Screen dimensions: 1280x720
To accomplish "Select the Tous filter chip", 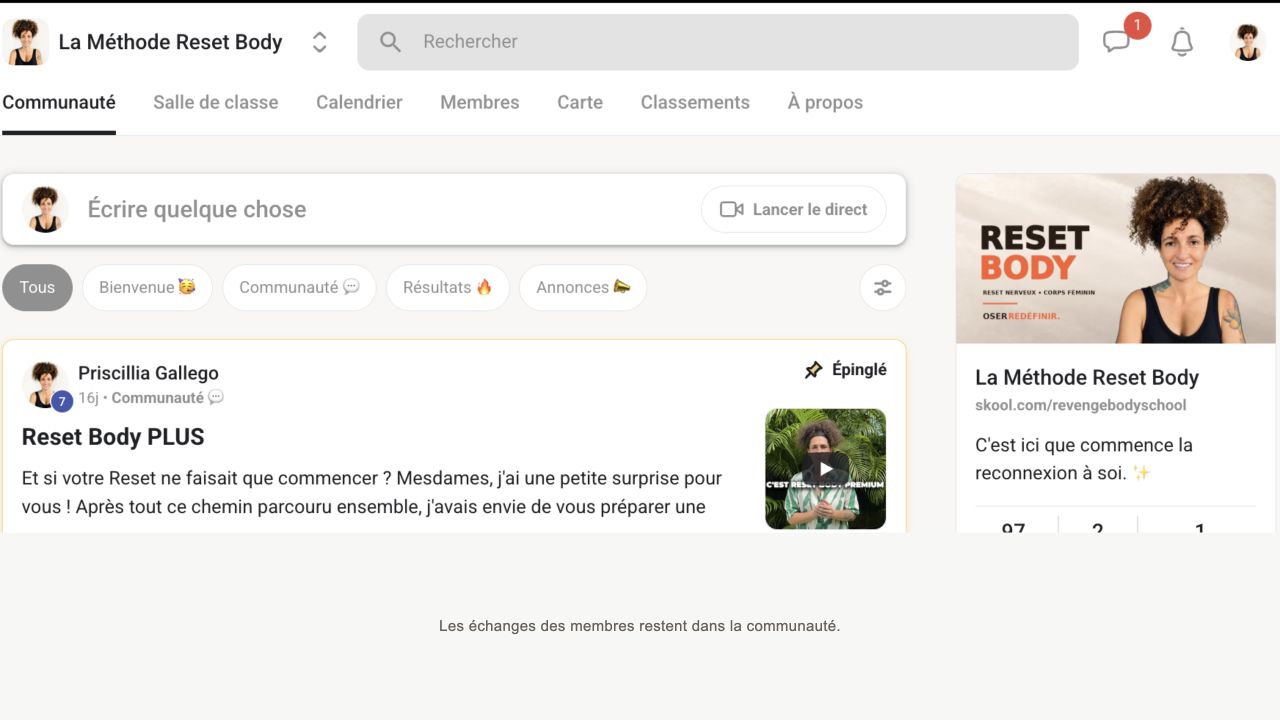I will pos(37,288).
